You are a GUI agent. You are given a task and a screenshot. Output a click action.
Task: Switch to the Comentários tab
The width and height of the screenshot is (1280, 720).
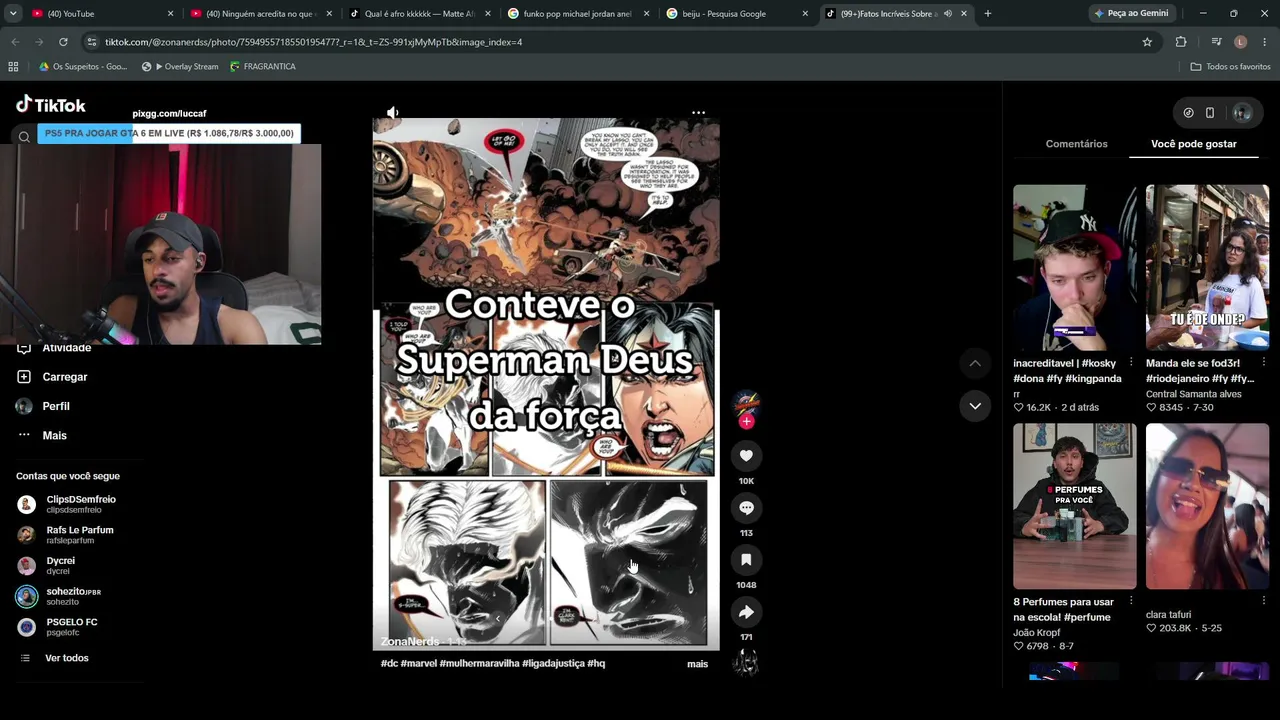[x=1076, y=144]
